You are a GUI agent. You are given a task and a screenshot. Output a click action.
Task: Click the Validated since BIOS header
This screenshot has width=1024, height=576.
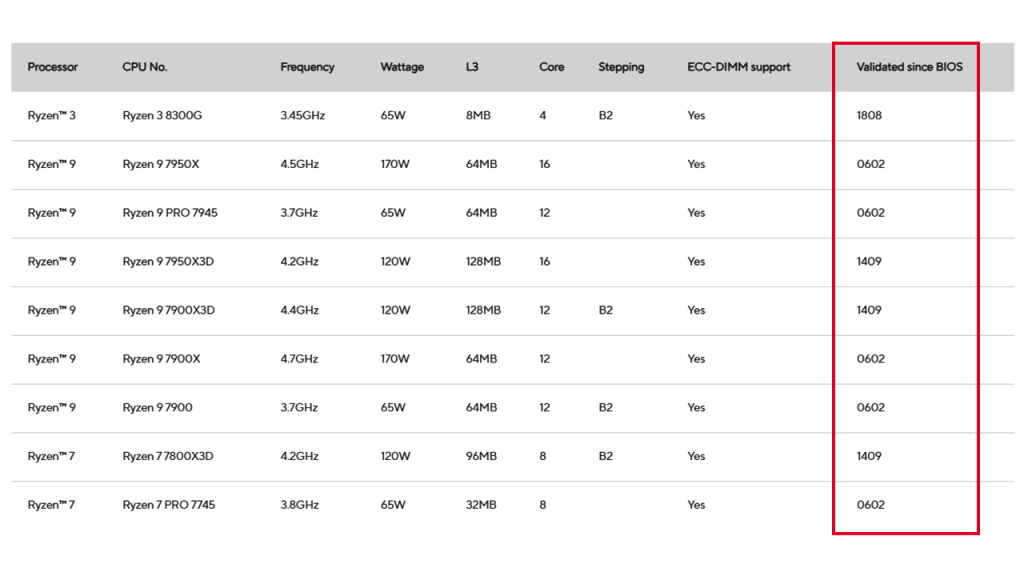click(909, 67)
